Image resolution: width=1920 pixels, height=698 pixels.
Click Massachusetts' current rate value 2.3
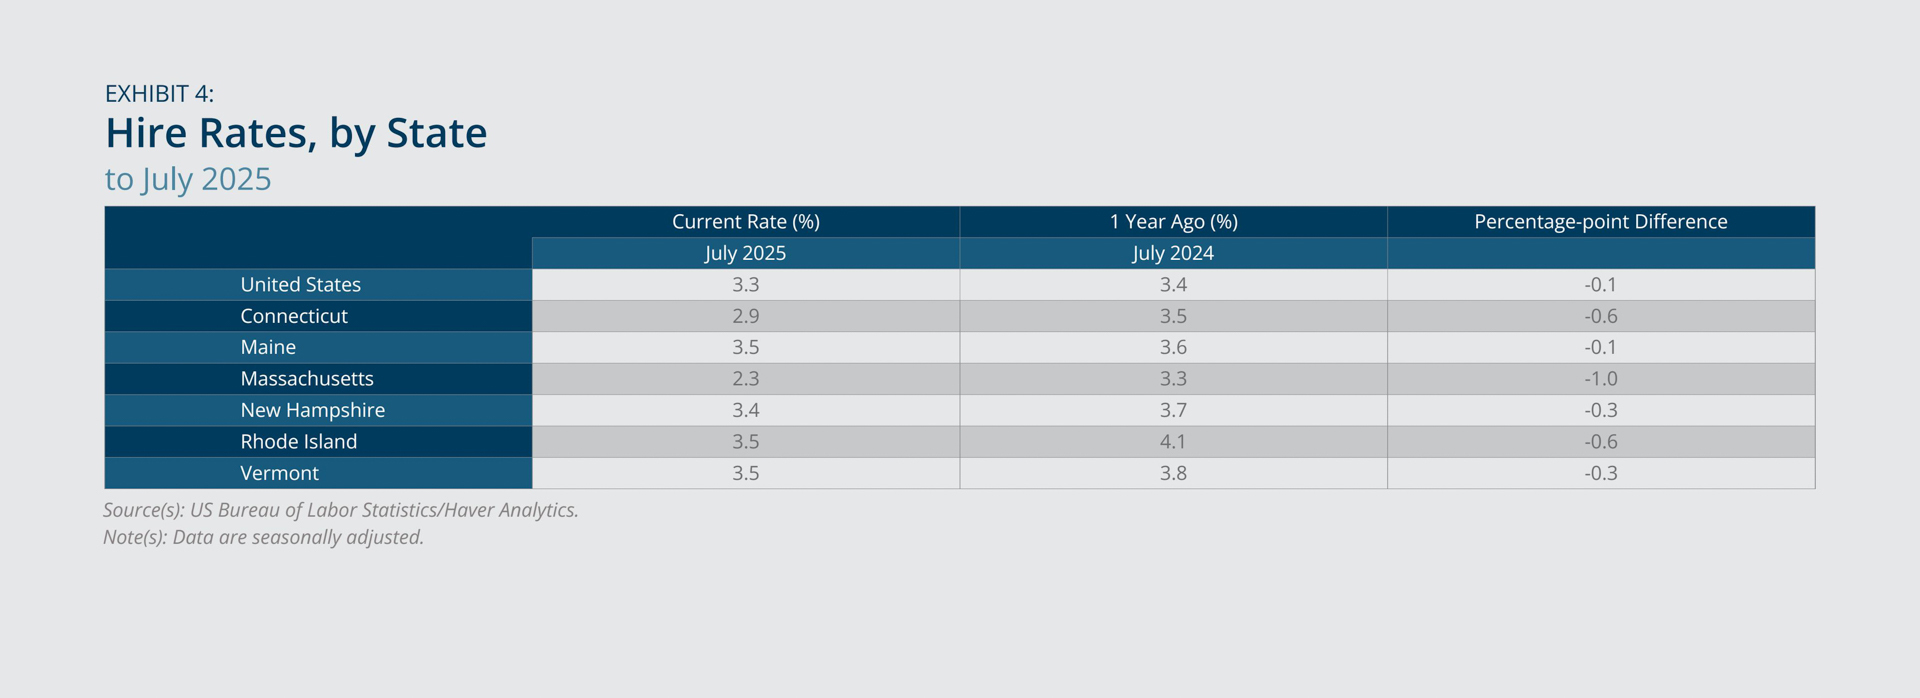pos(745,379)
